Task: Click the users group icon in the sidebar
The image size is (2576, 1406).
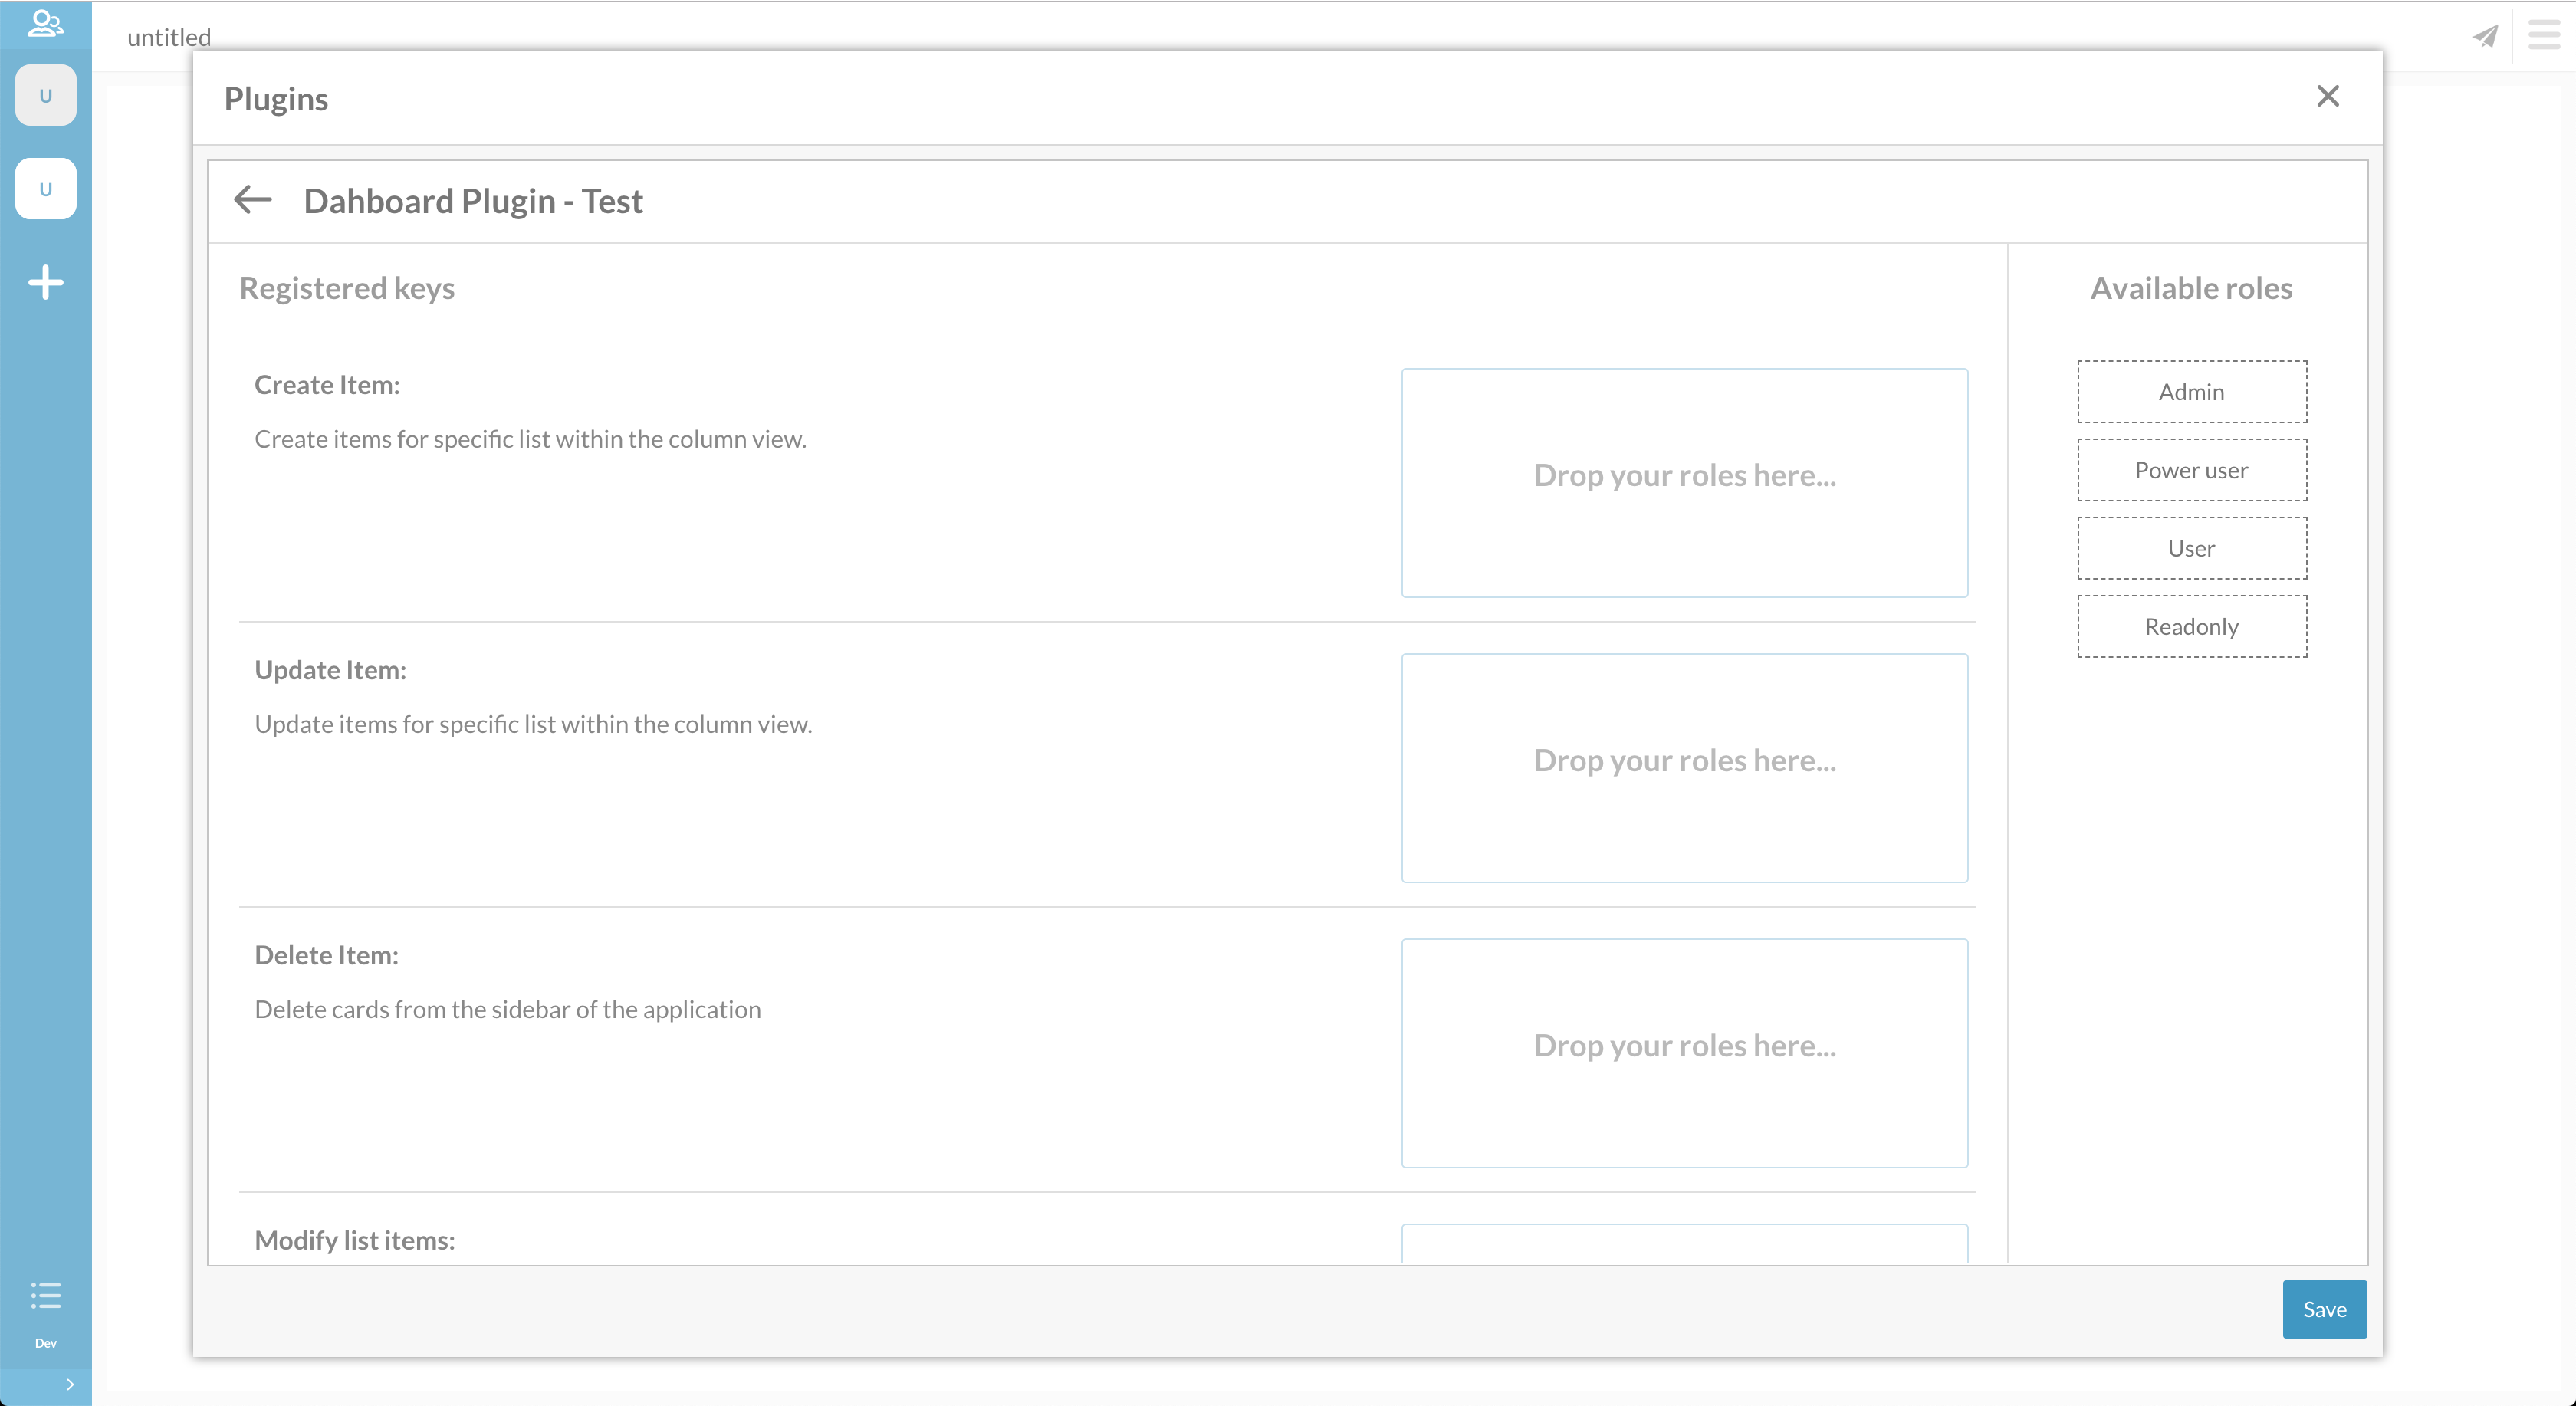Action: [x=45, y=23]
